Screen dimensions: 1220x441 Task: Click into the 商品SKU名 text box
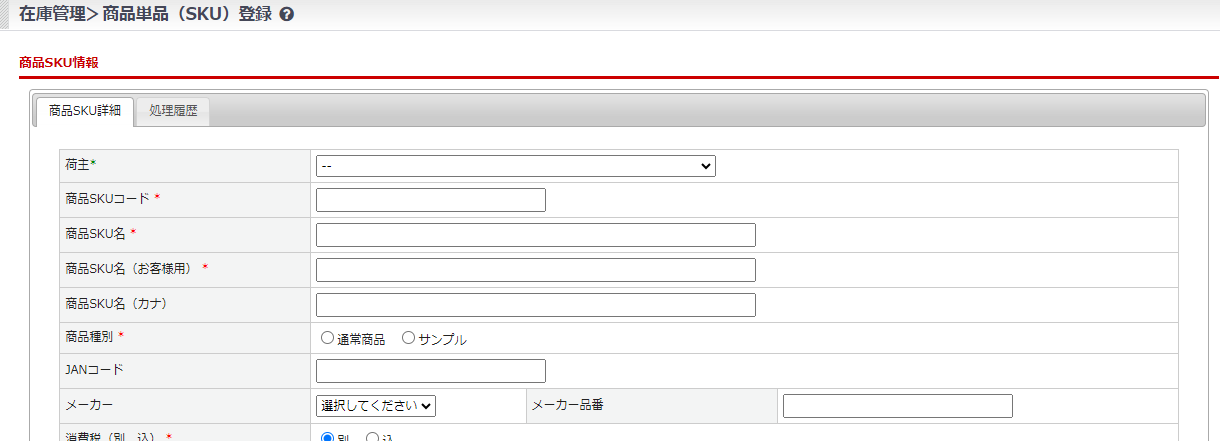pos(535,235)
